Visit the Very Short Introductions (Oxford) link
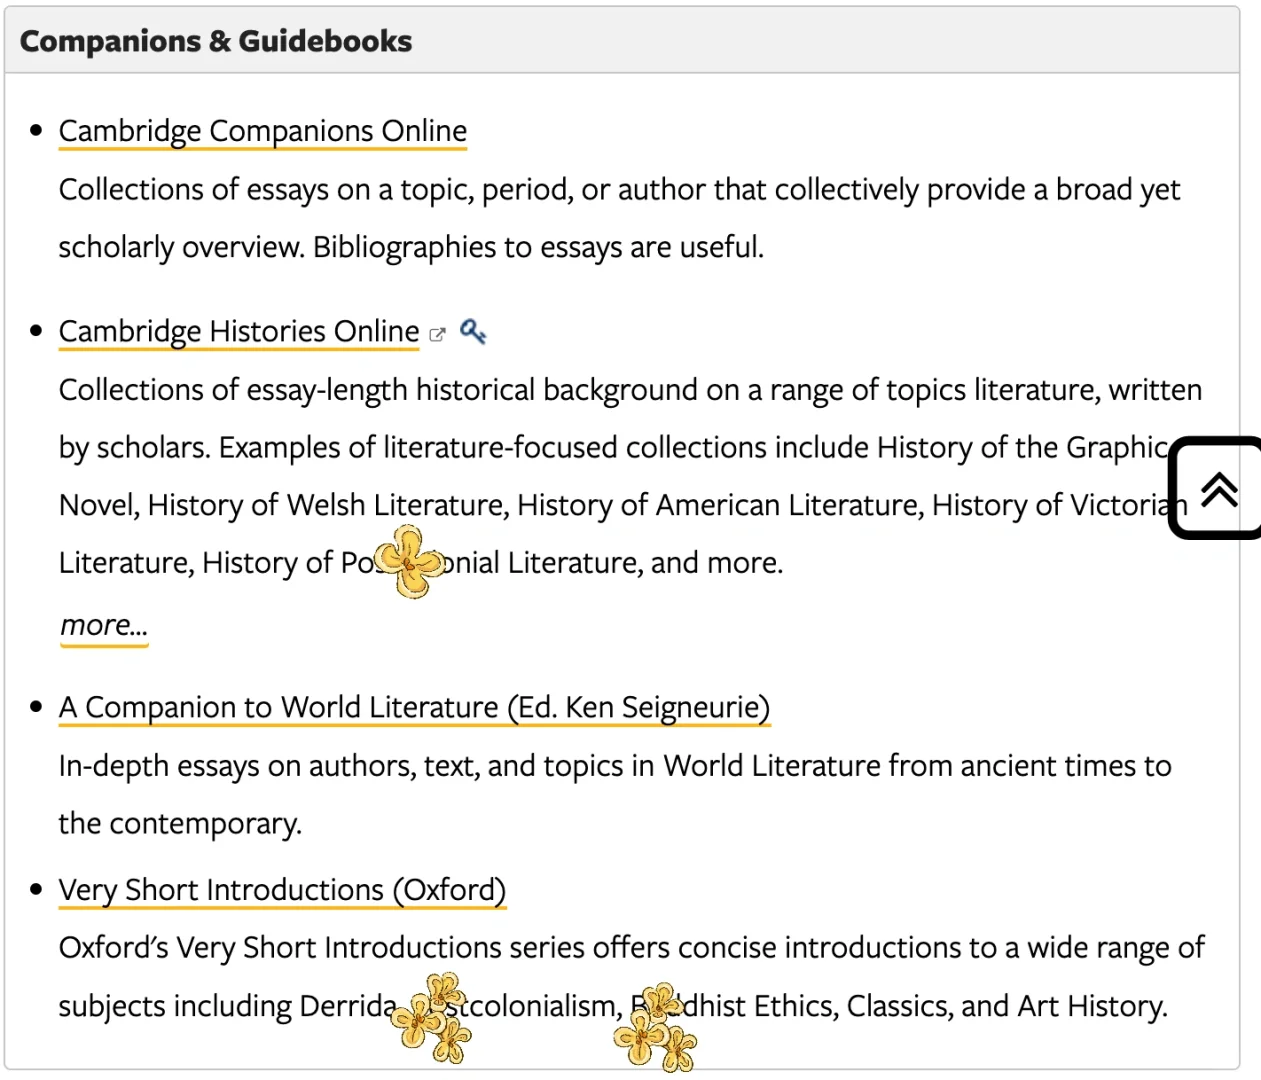1261x1080 pixels. (x=283, y=889)
